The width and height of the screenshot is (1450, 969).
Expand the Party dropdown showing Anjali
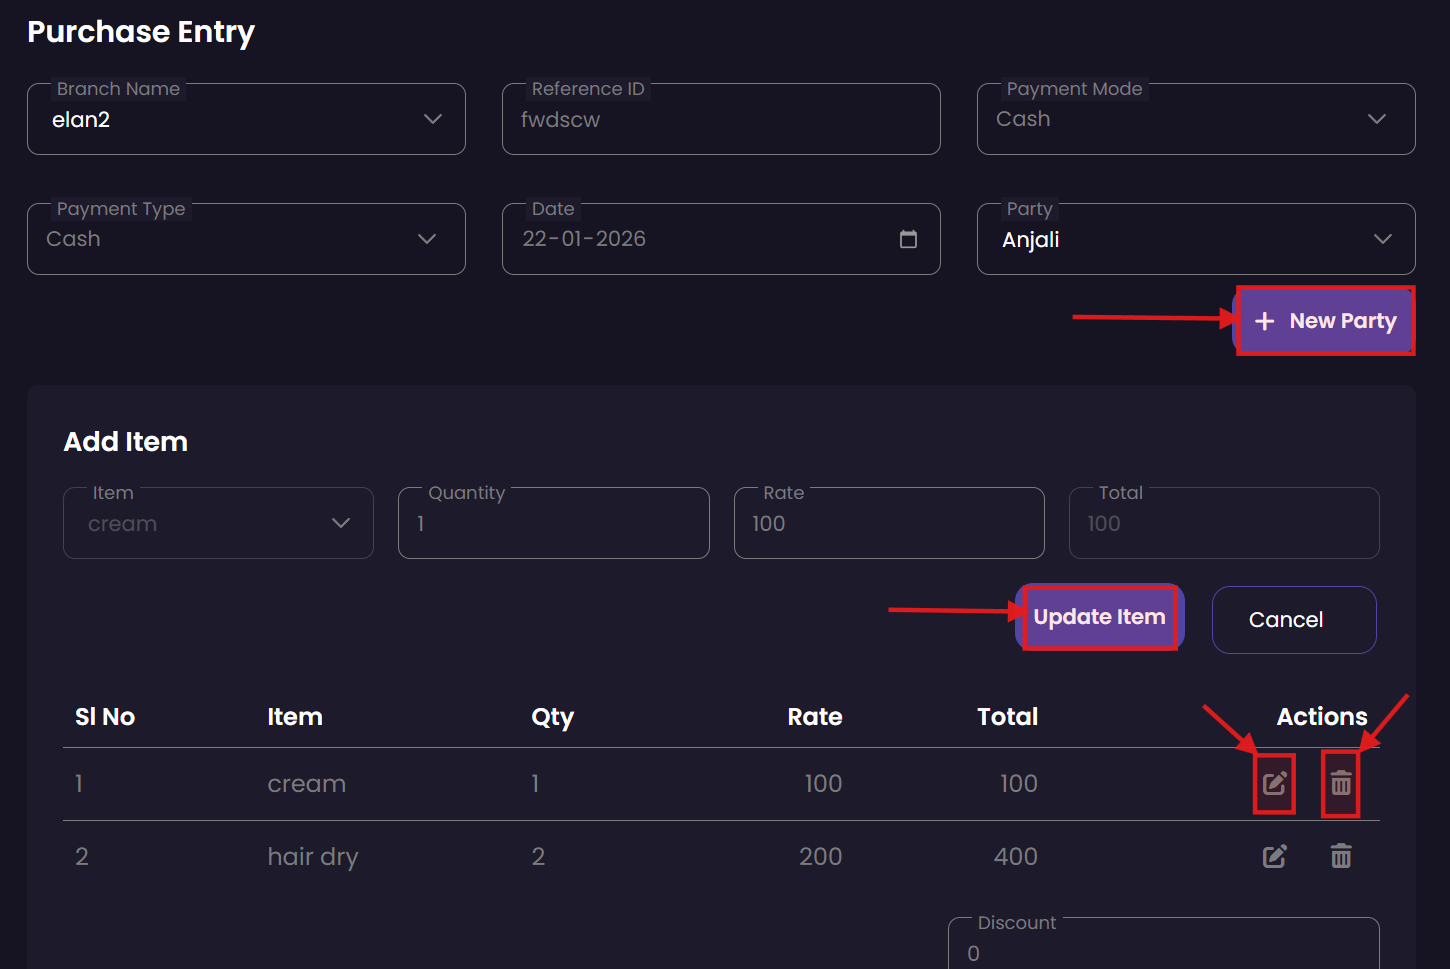coord(1382,239)
